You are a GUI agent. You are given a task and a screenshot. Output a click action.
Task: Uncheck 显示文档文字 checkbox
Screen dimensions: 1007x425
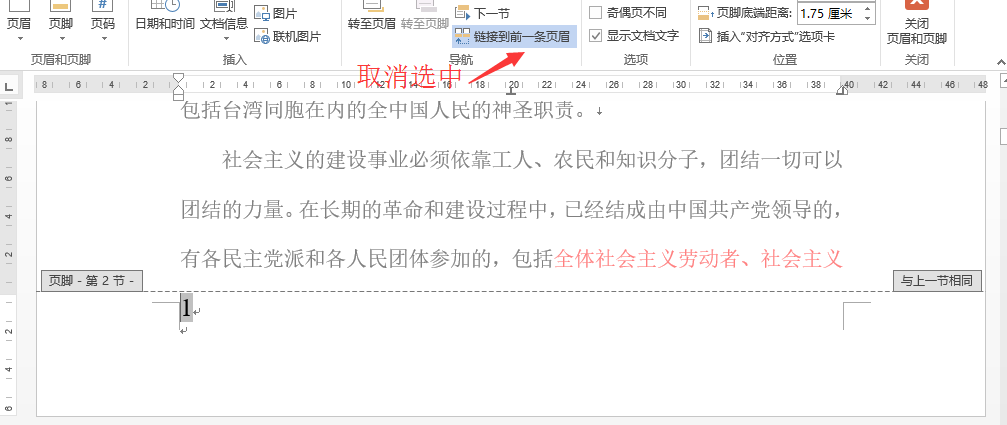coord(596,36)
